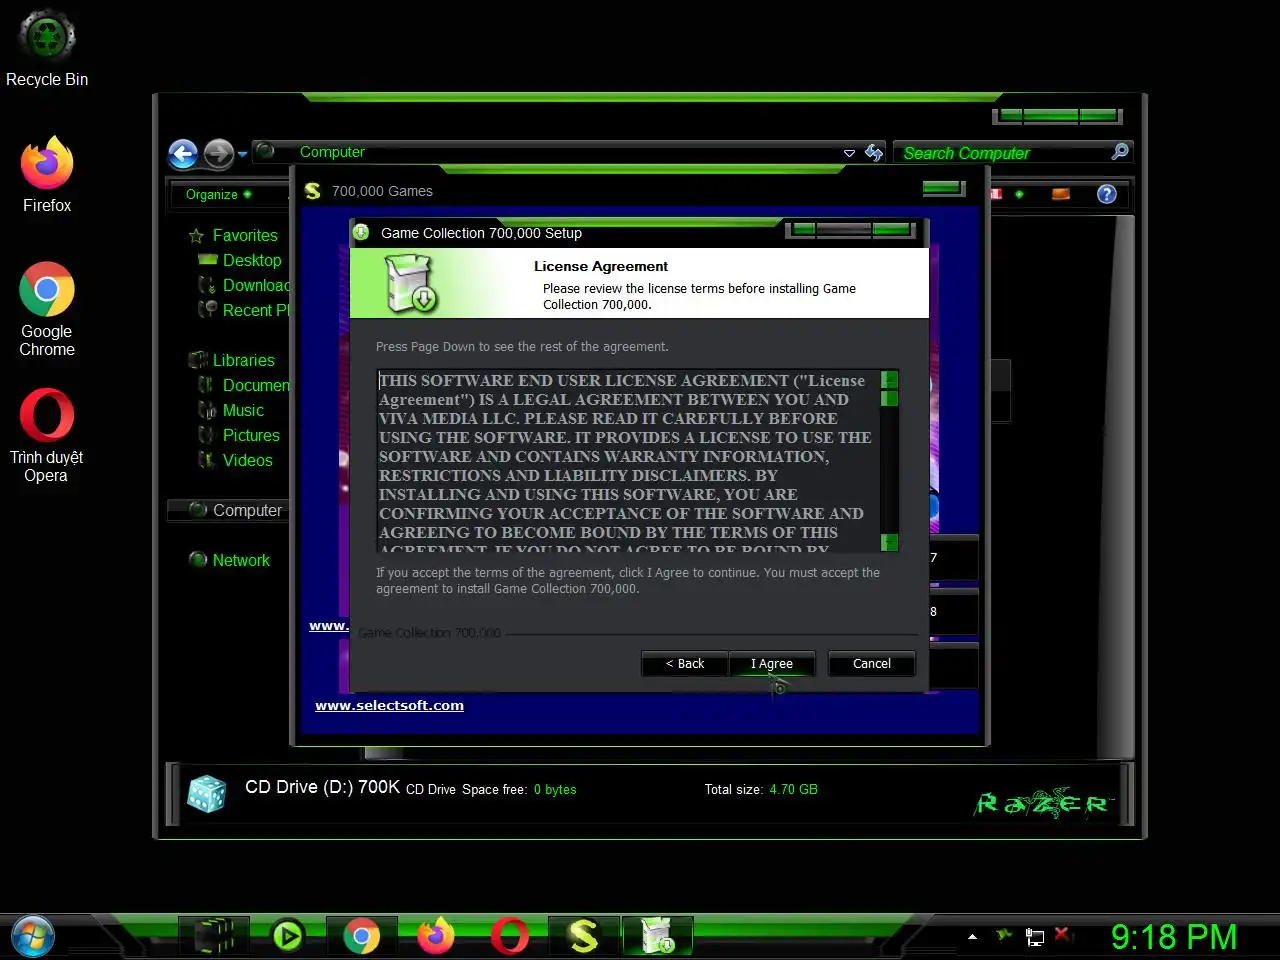Cancel the Game Collection setup

pyautogui.click(x=872, y=664)
